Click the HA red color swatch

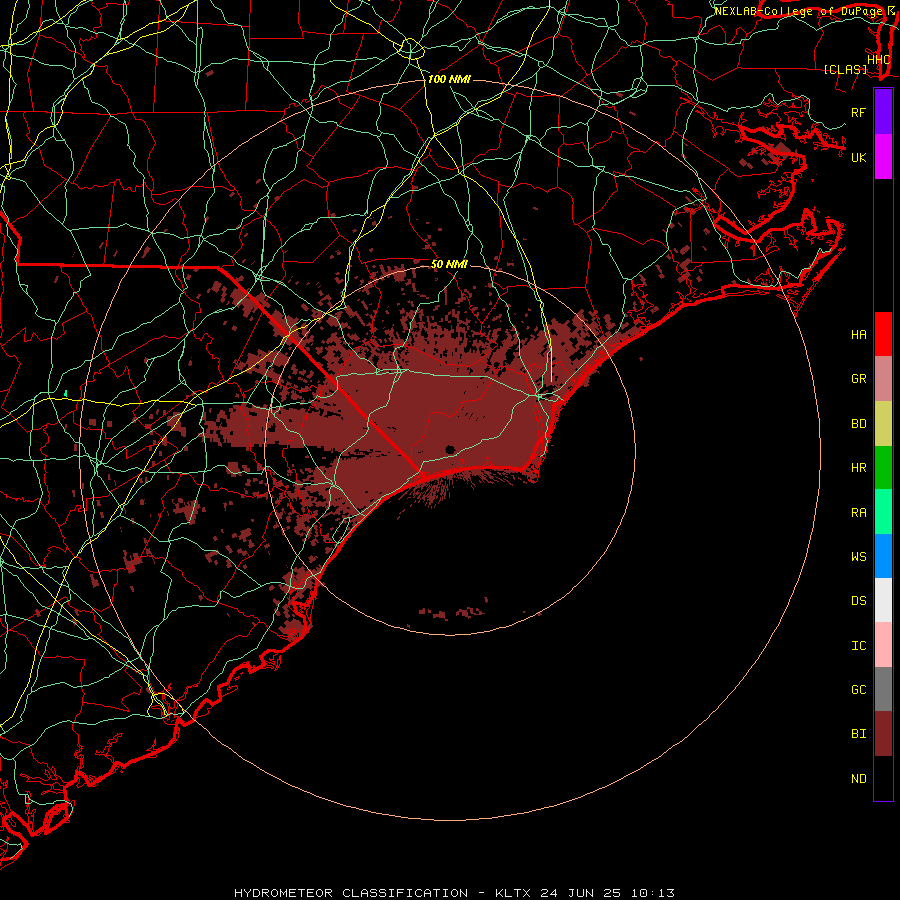(x=883, y=334)
